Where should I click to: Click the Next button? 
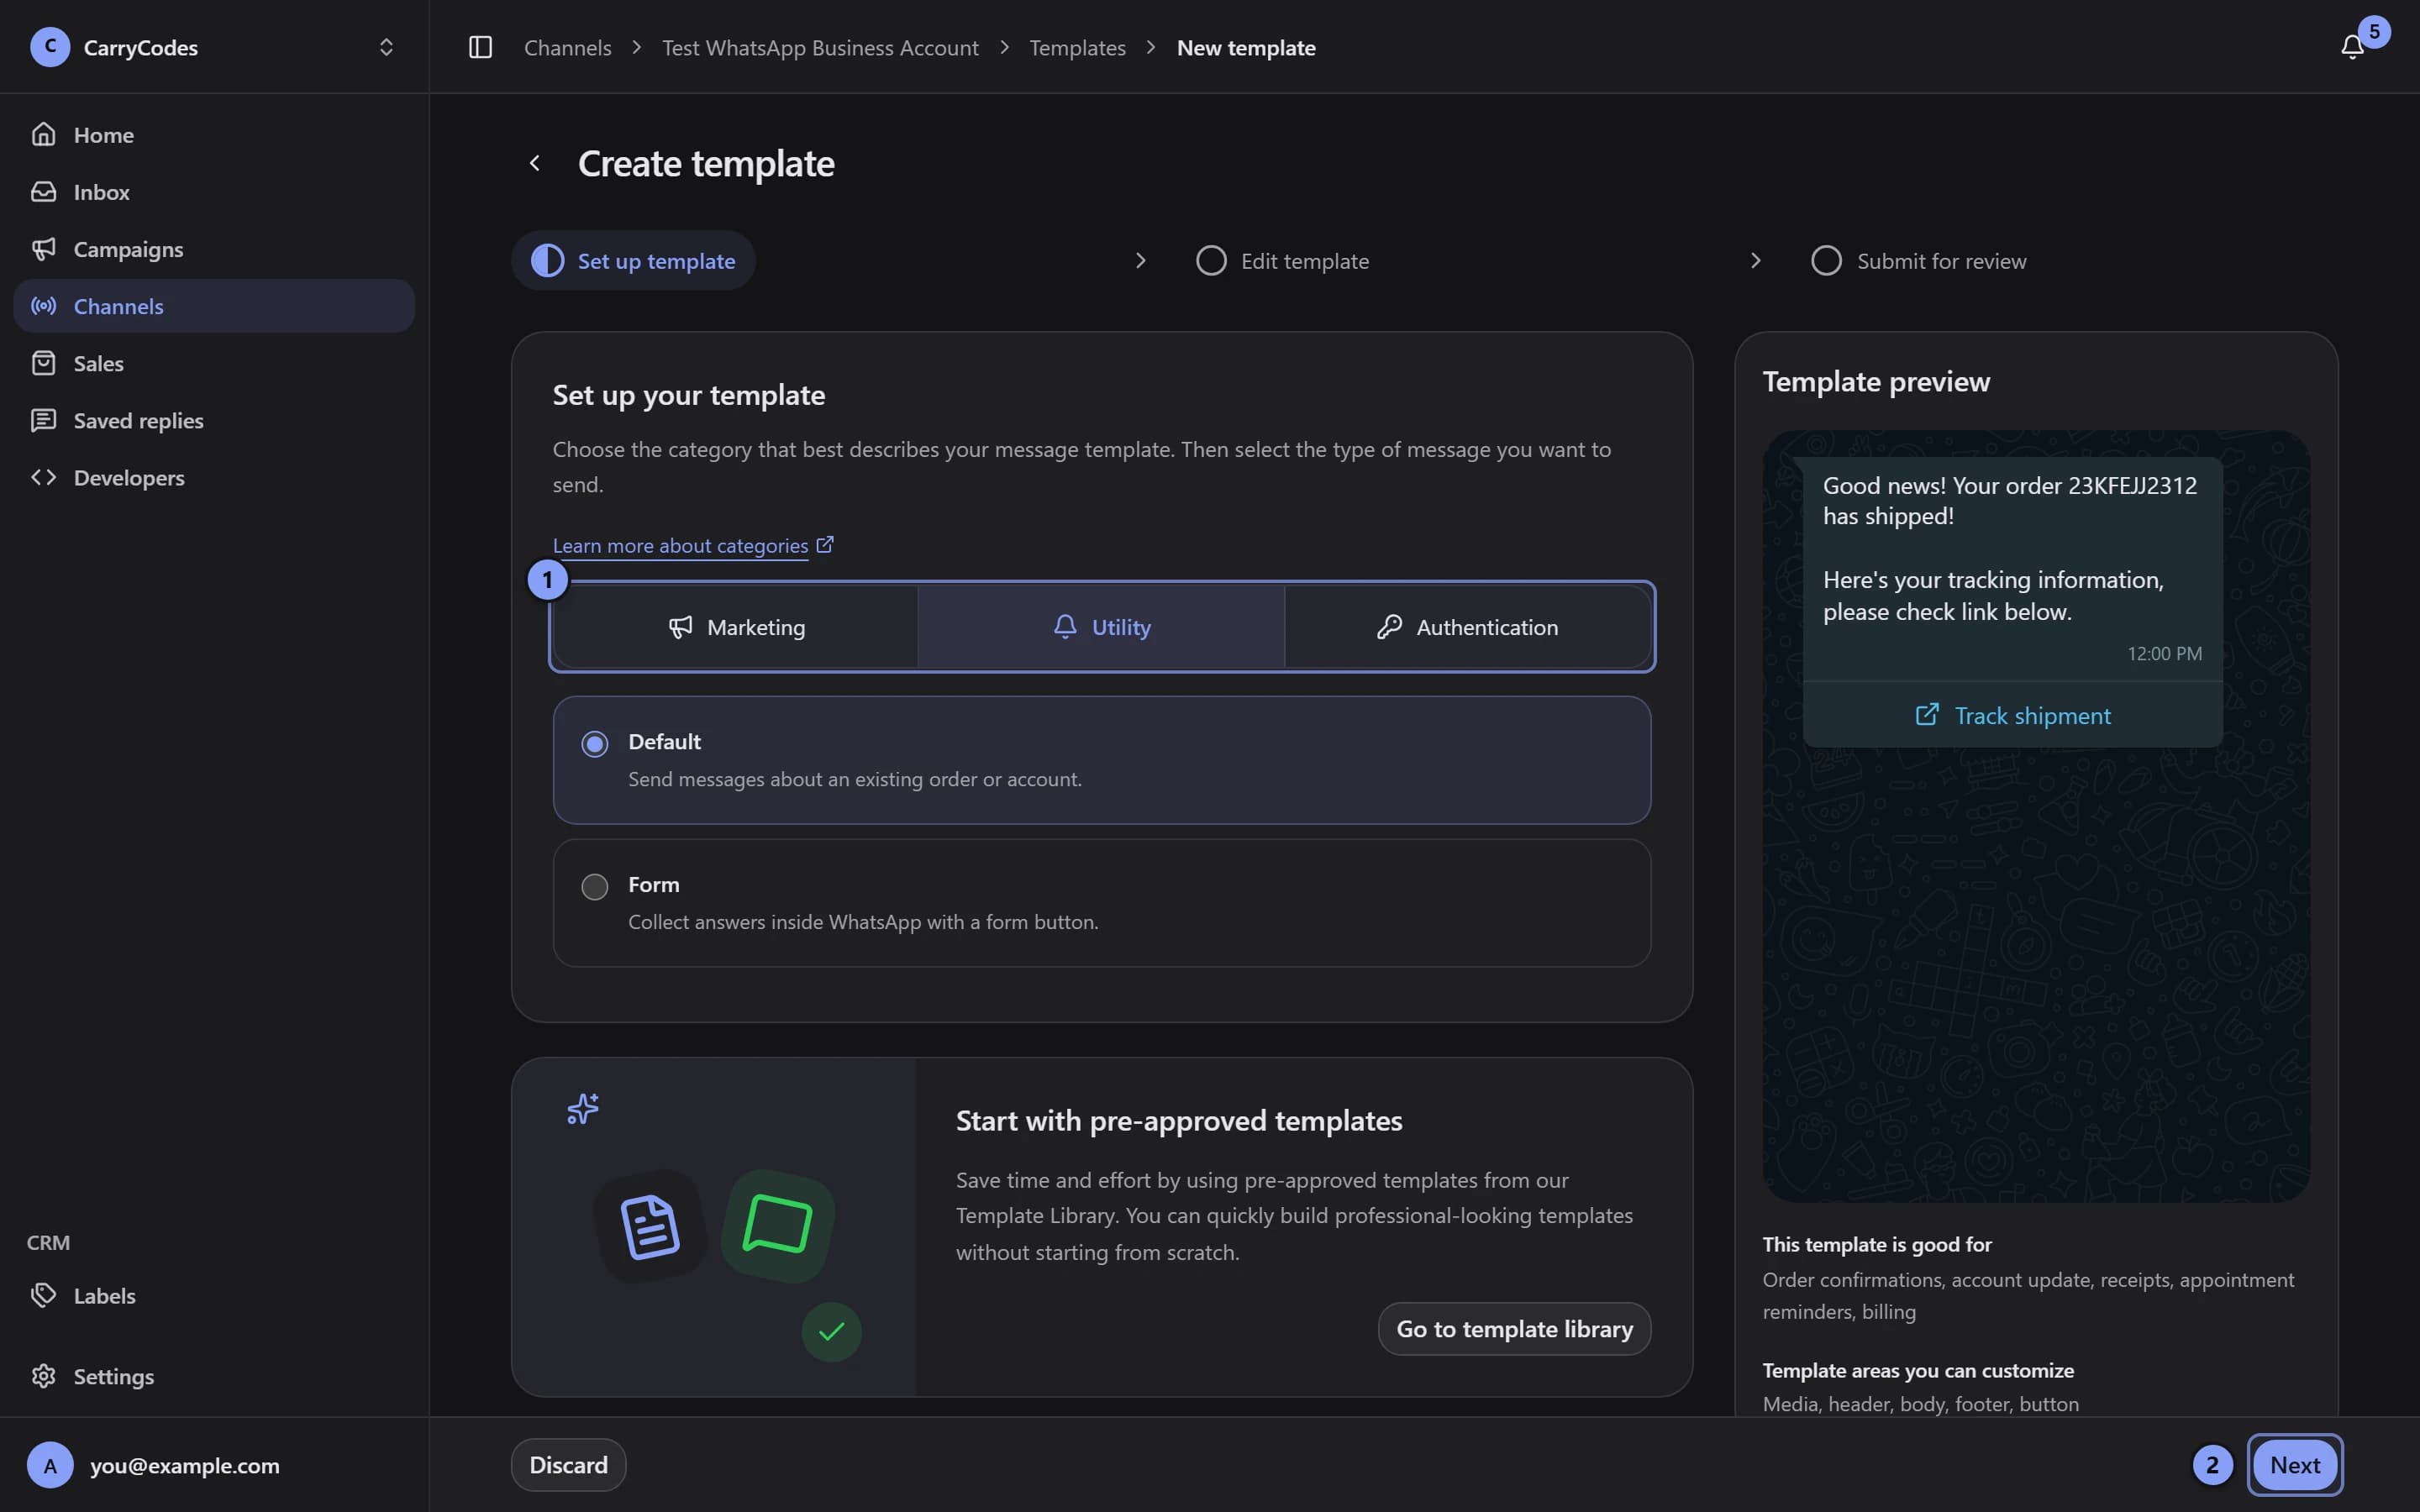[2294, 1465]
